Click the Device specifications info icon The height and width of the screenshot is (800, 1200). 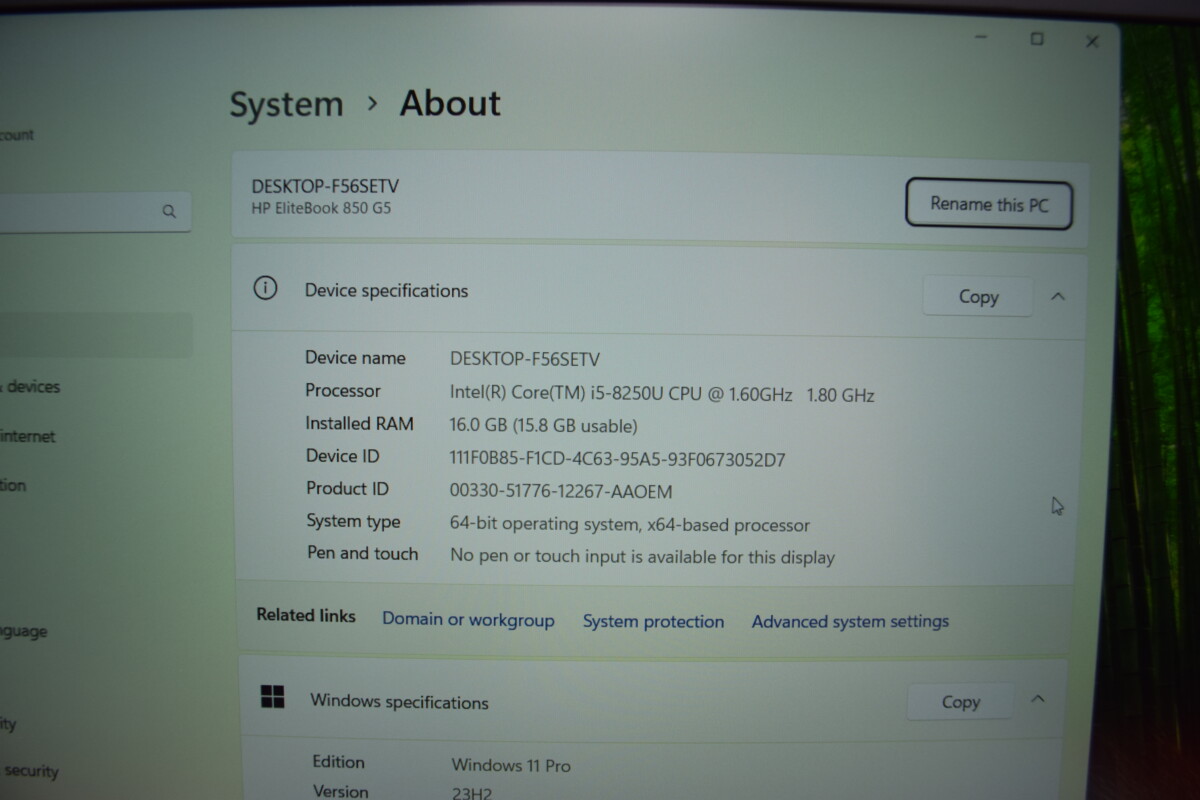[265, 289]
